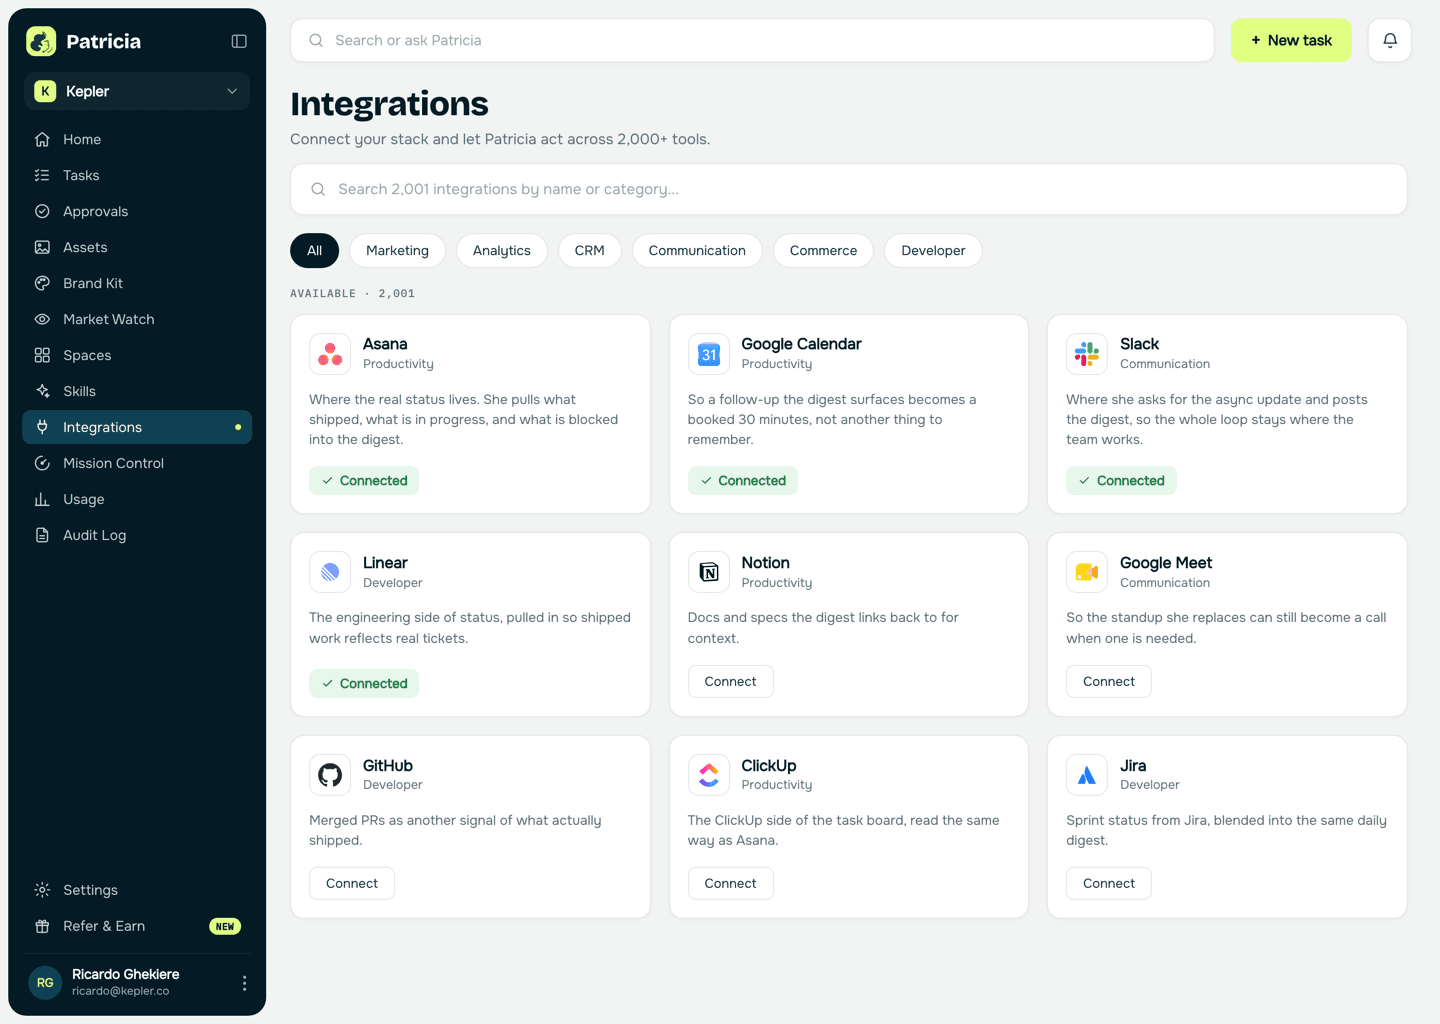Select the All filter

click(x=315, y=251)
